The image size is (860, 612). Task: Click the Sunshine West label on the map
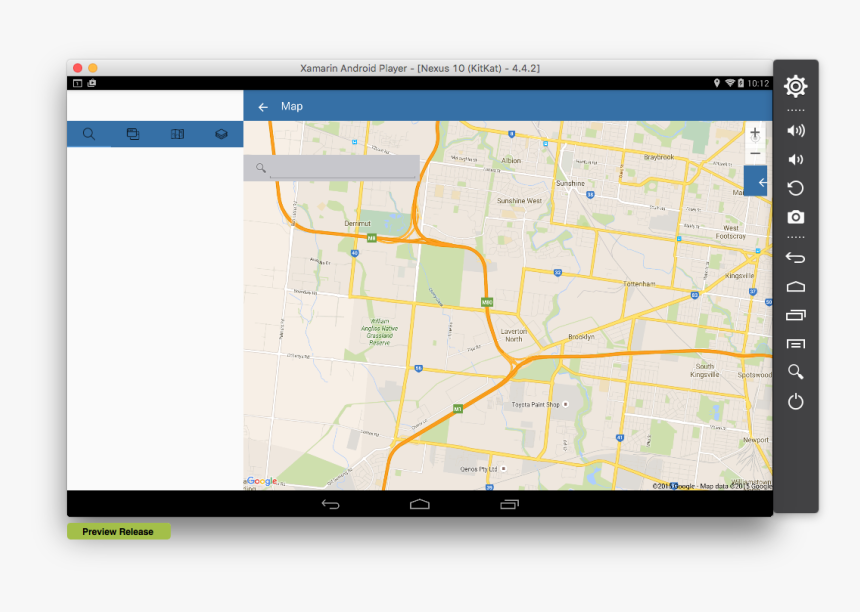(x=519, y=201)
